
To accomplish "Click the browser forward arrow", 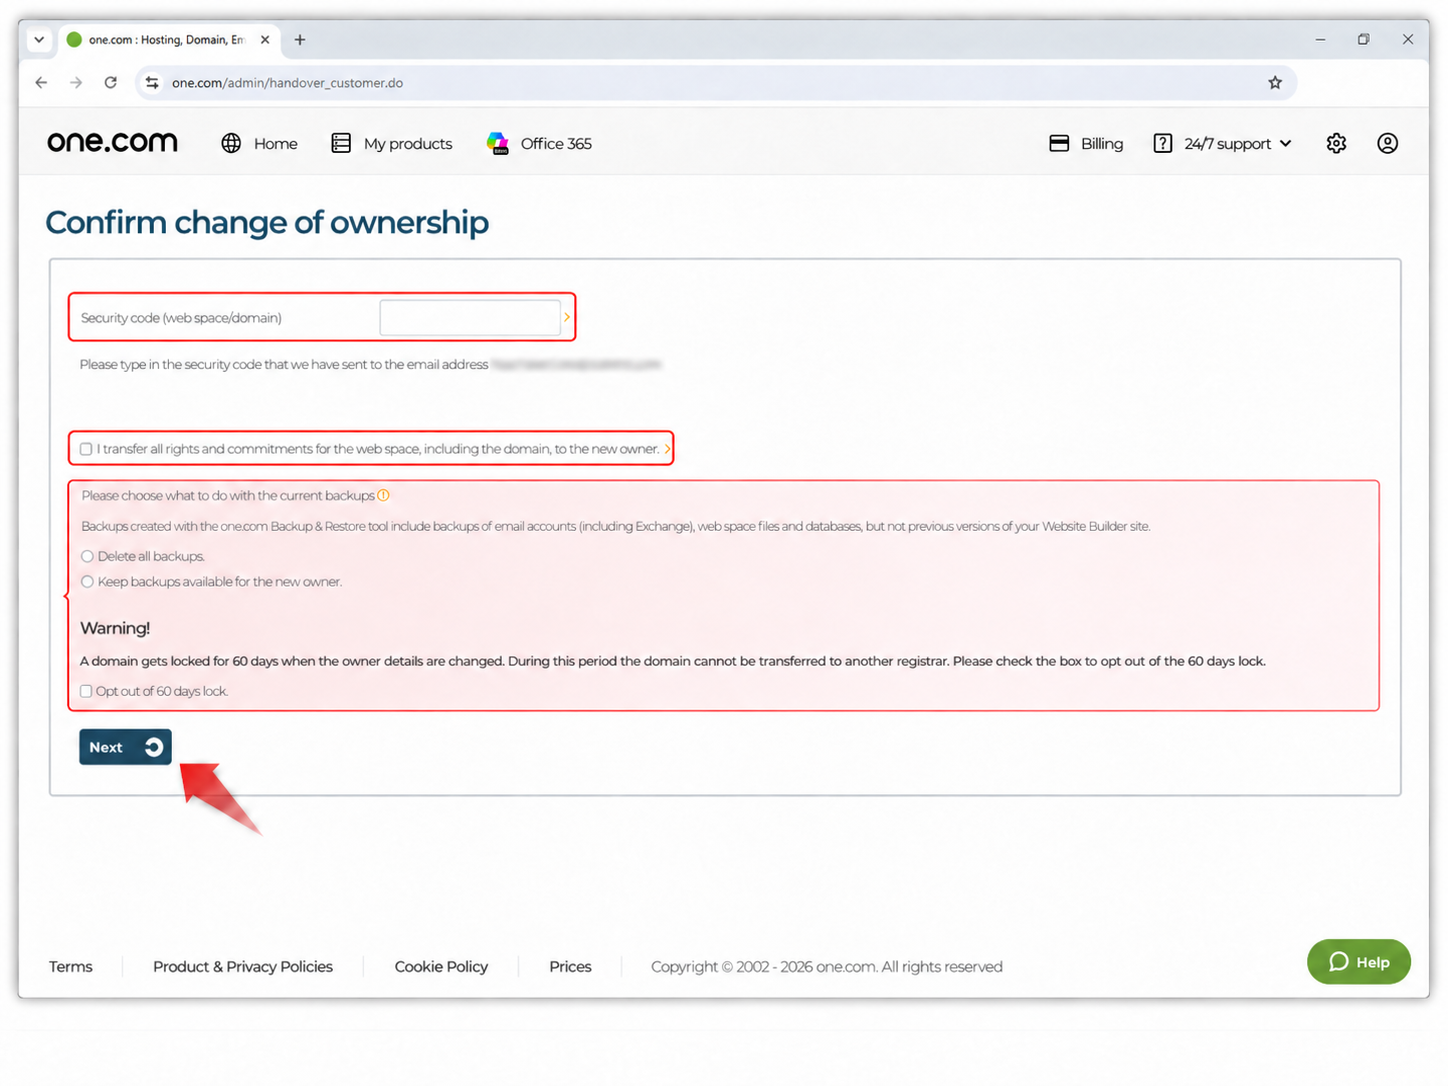I will click(76, 83).
